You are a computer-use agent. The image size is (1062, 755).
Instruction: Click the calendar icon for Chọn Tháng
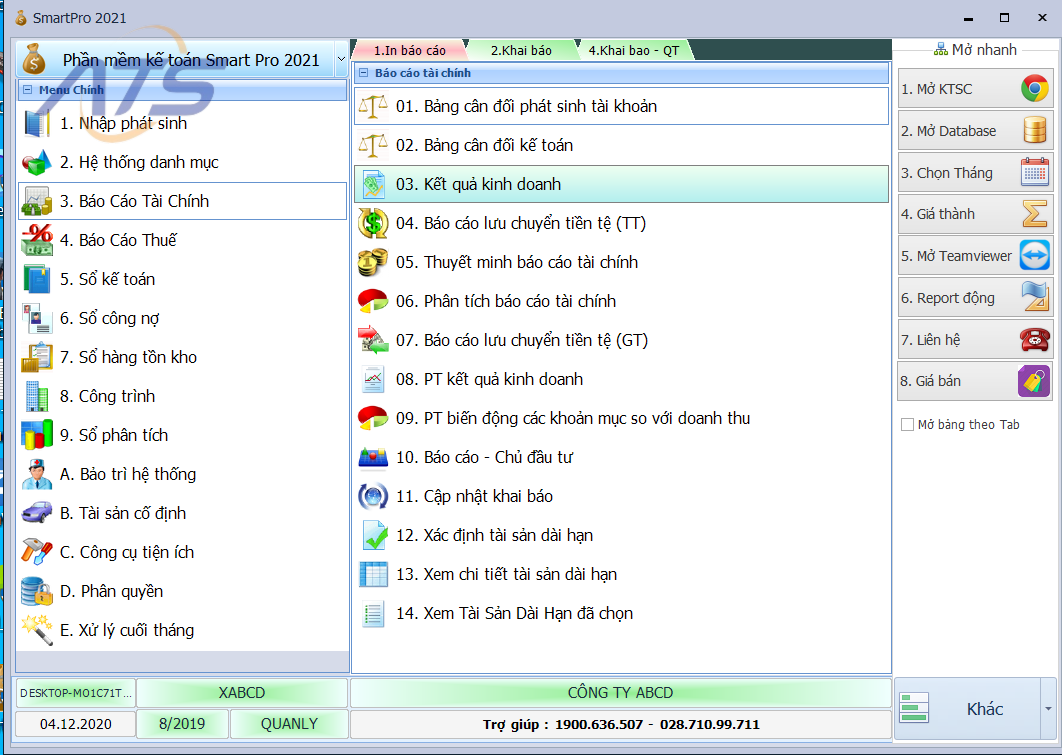coord(1034,172)
